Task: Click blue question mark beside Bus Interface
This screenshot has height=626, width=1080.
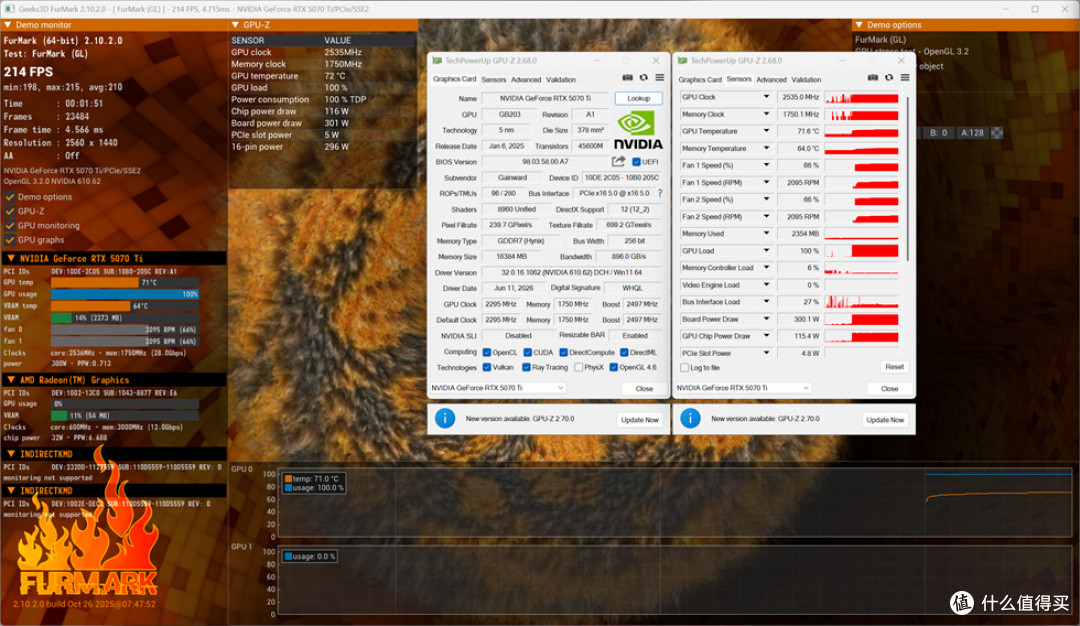Action: pyautogui.click(x=660, y=194)
